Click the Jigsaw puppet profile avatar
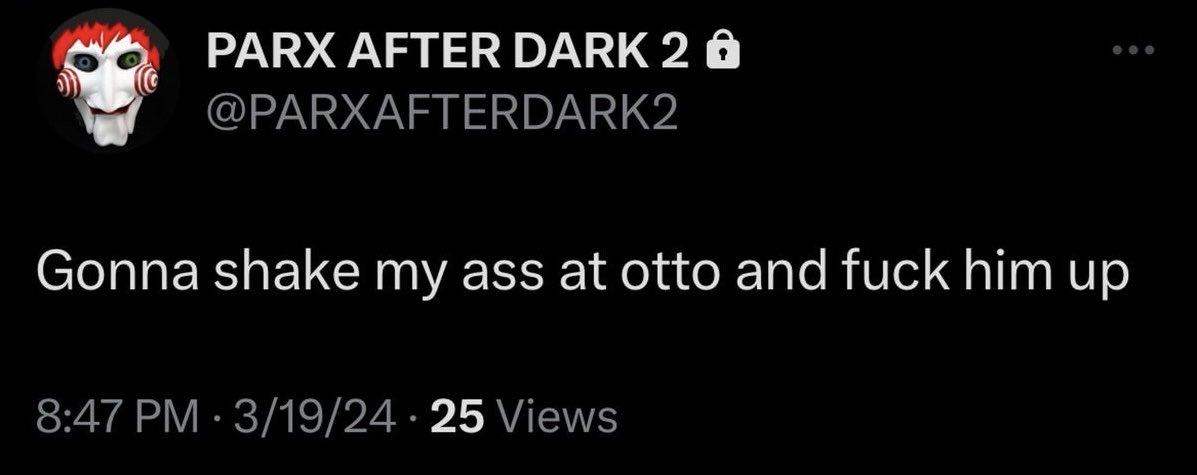The height and width of the screenshot is (475, 1197). [108, 81]
